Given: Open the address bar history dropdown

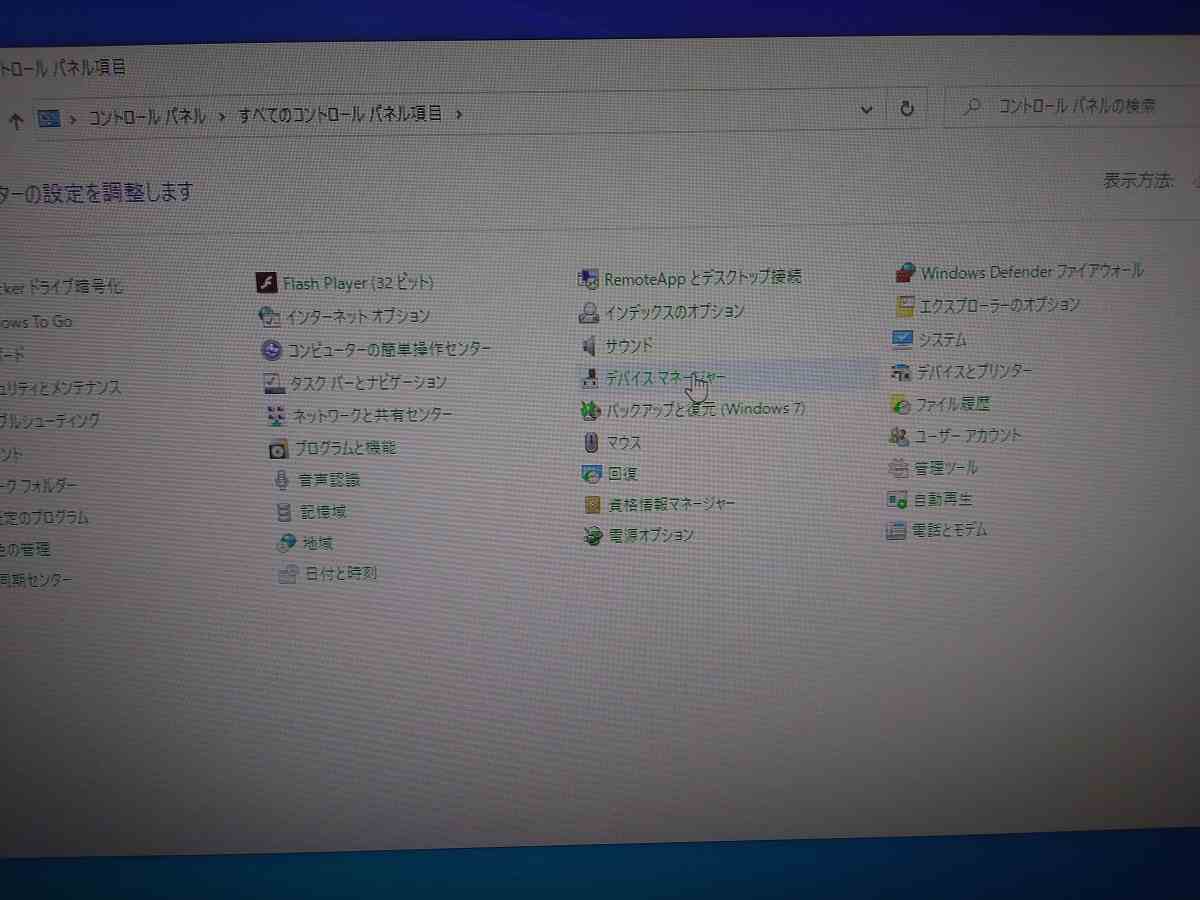Looking at the screenshot, I should click(867, 109).
